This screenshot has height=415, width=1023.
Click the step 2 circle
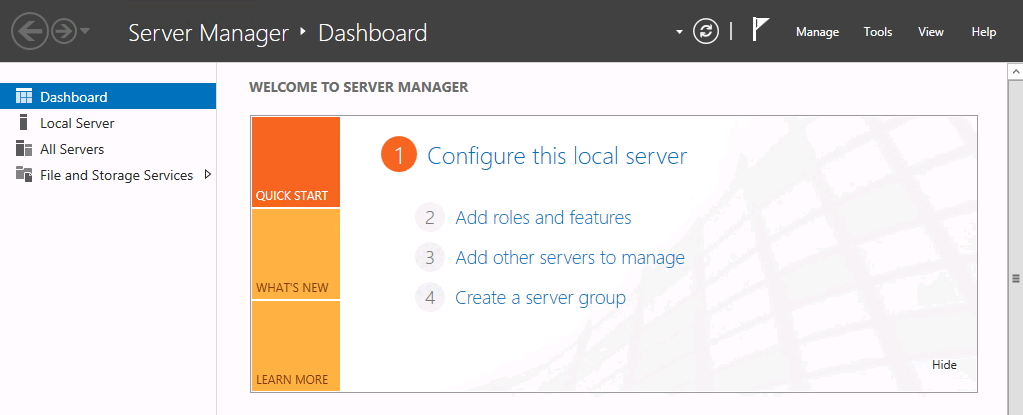click(429, 217)
